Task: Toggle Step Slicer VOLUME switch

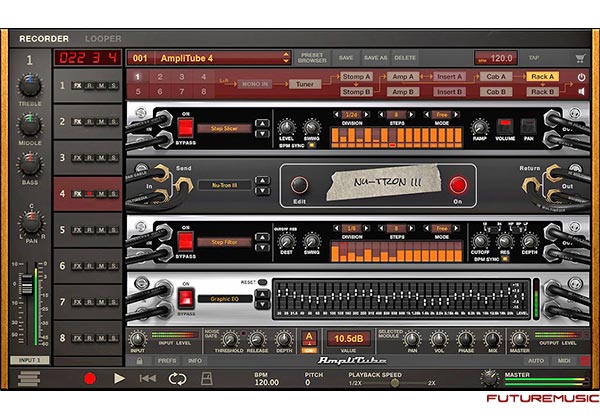Action: click(505, 127)
